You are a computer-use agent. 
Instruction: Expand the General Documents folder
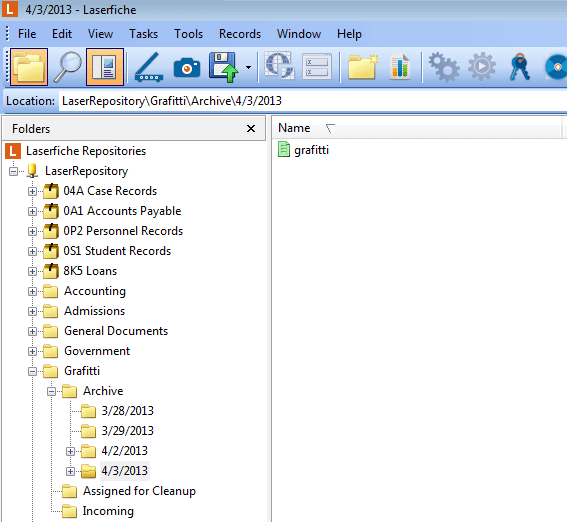tap(32, 331)
